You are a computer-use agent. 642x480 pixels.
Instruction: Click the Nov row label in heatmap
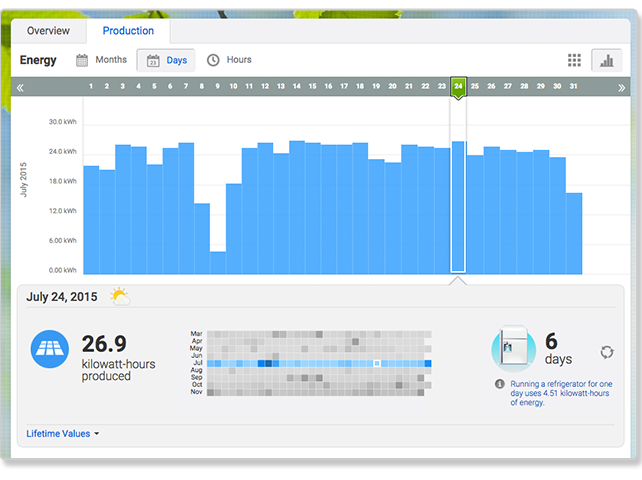tap(197, 392)
